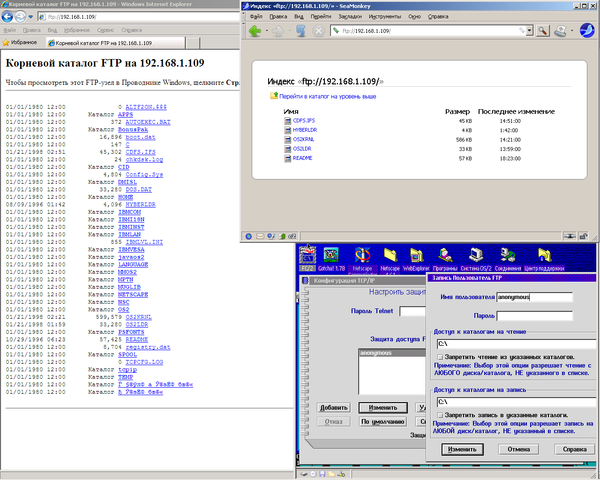Click the SeaMonkey green Back arrow

click(x=256, y=32)
